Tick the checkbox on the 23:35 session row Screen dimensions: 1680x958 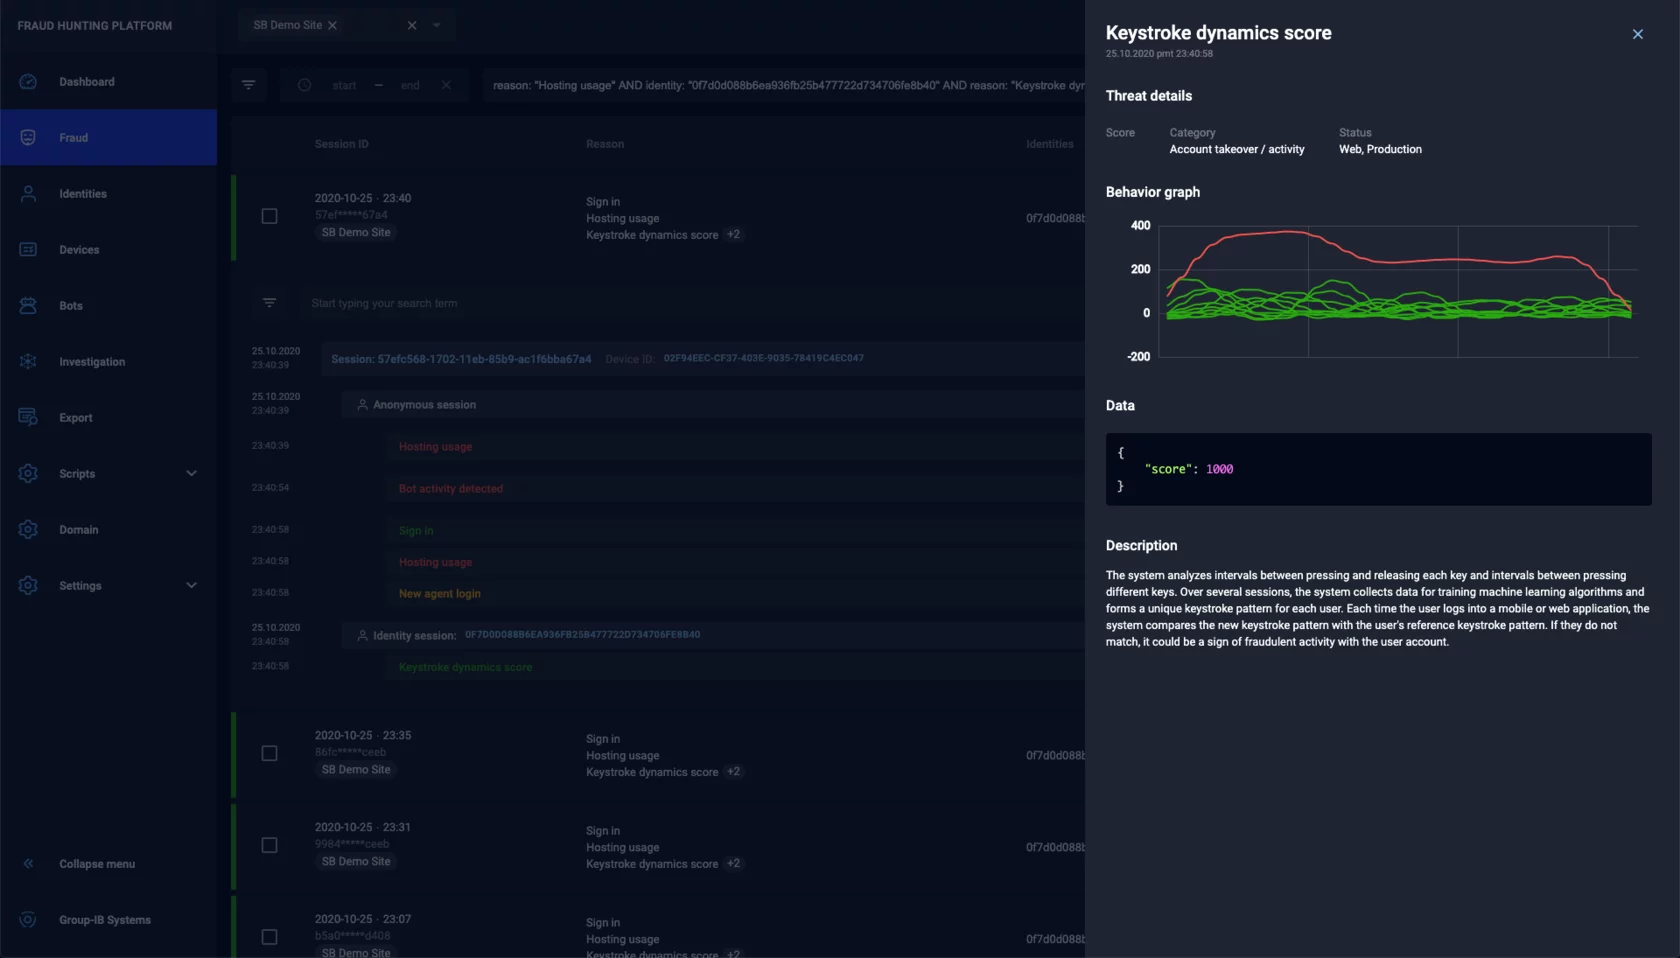(269, 754)
